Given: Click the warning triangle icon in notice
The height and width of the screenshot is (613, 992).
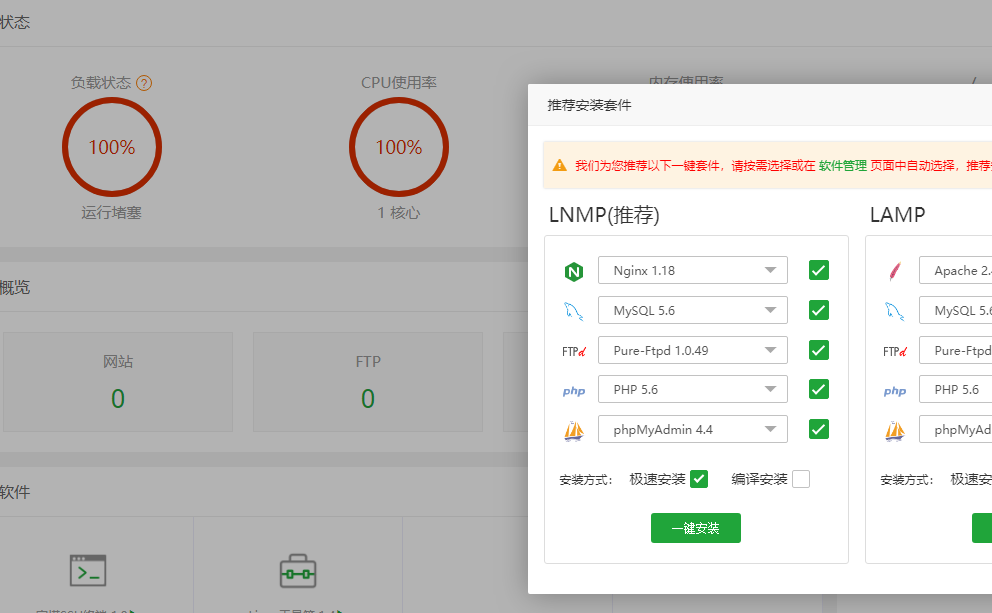Looking at the screenshot, I should [559, 165].
